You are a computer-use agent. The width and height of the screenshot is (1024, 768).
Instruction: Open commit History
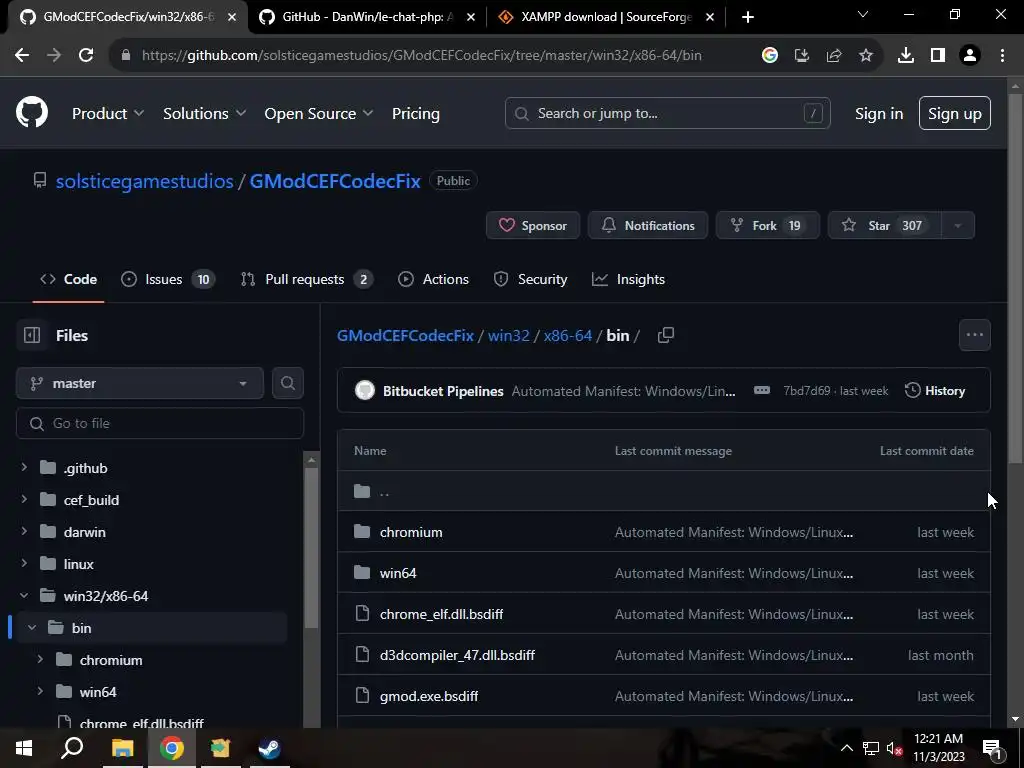935,391
